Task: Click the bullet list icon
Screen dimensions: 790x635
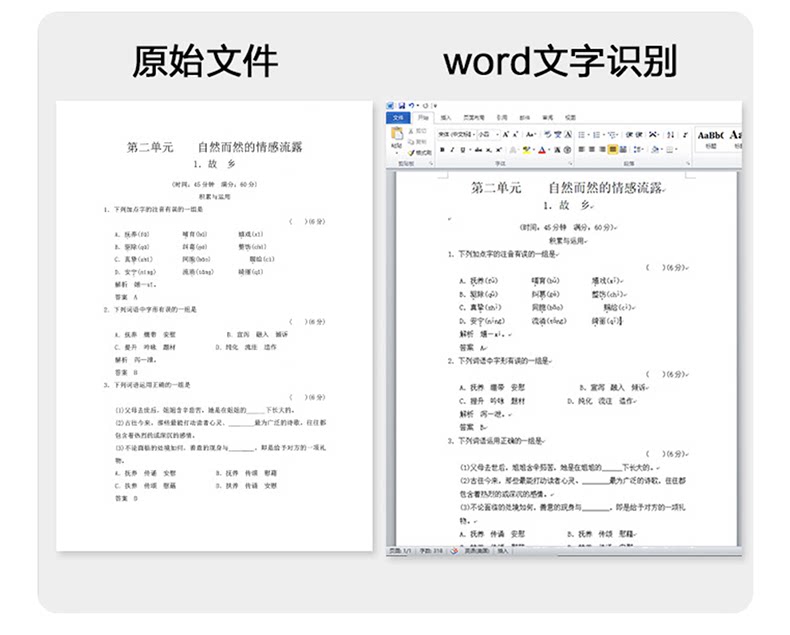Action: point(582,135)
